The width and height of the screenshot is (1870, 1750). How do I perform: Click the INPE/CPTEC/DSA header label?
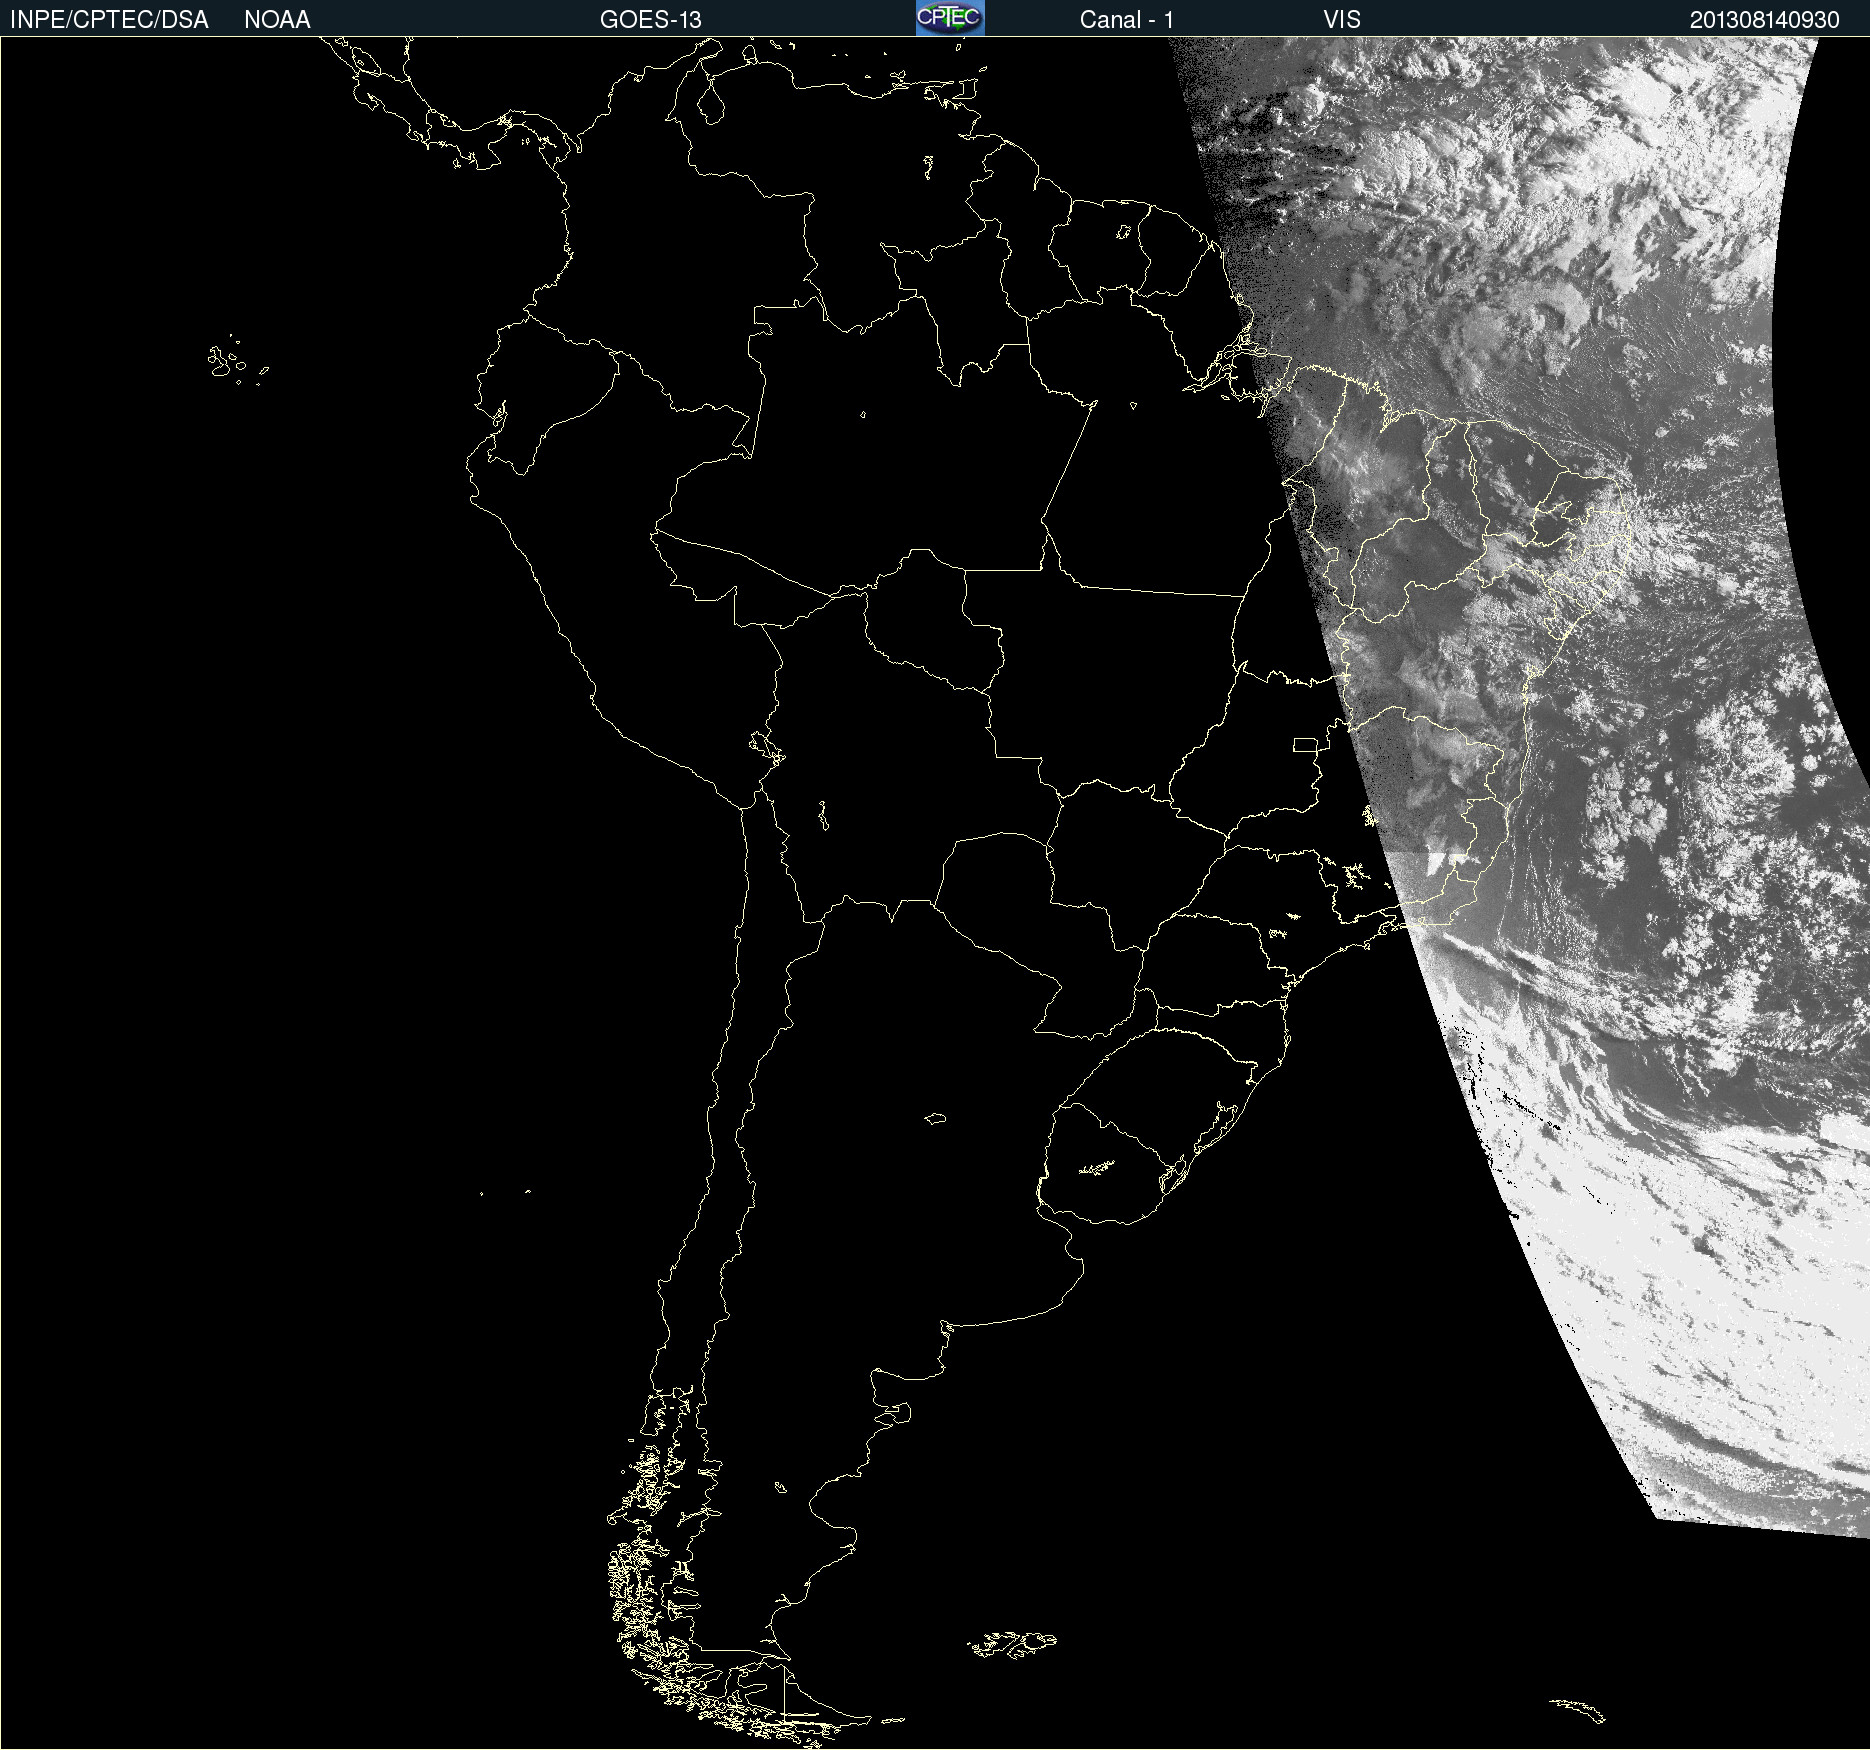pos(109,20)
